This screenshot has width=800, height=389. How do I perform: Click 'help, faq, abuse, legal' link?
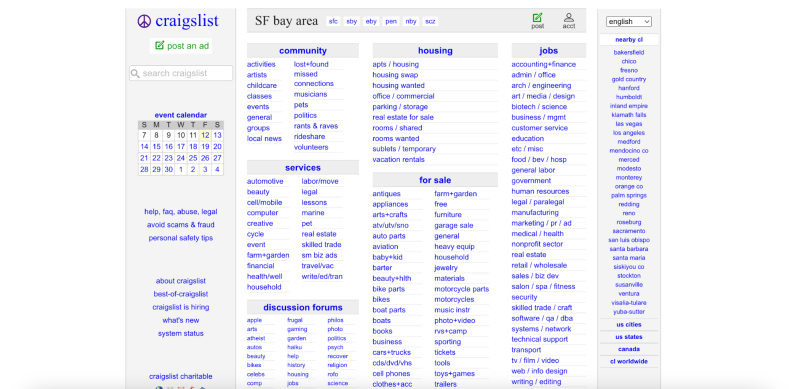(x=181, y=212)
